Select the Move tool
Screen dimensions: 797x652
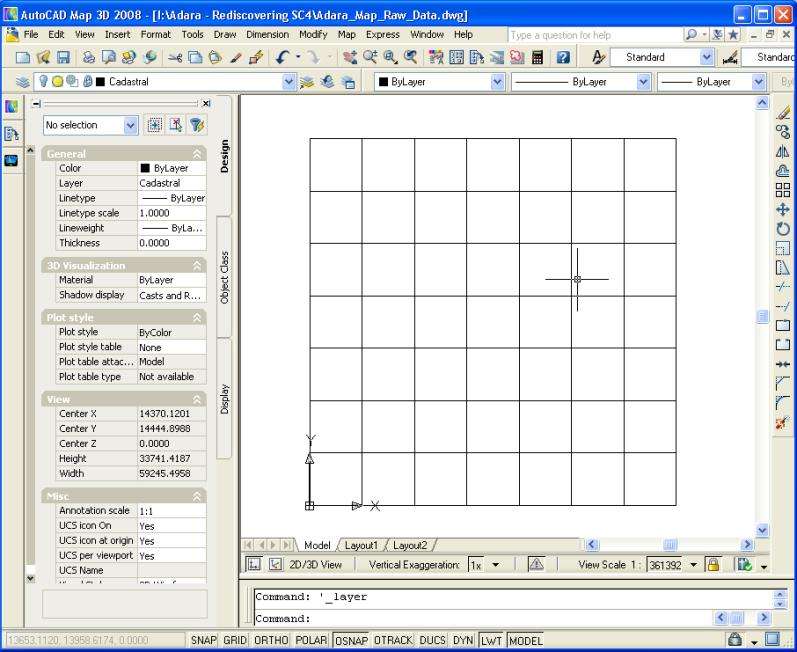click(x=783, y=210)
